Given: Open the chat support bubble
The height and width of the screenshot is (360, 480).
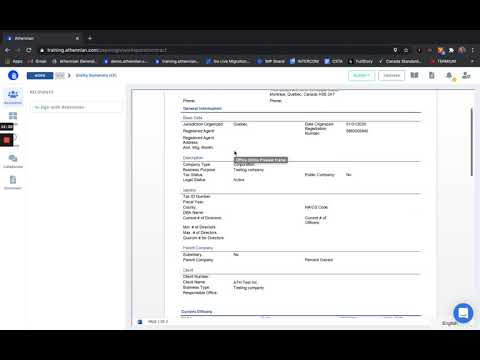Looking at the screenshot, I should point(463,313).
